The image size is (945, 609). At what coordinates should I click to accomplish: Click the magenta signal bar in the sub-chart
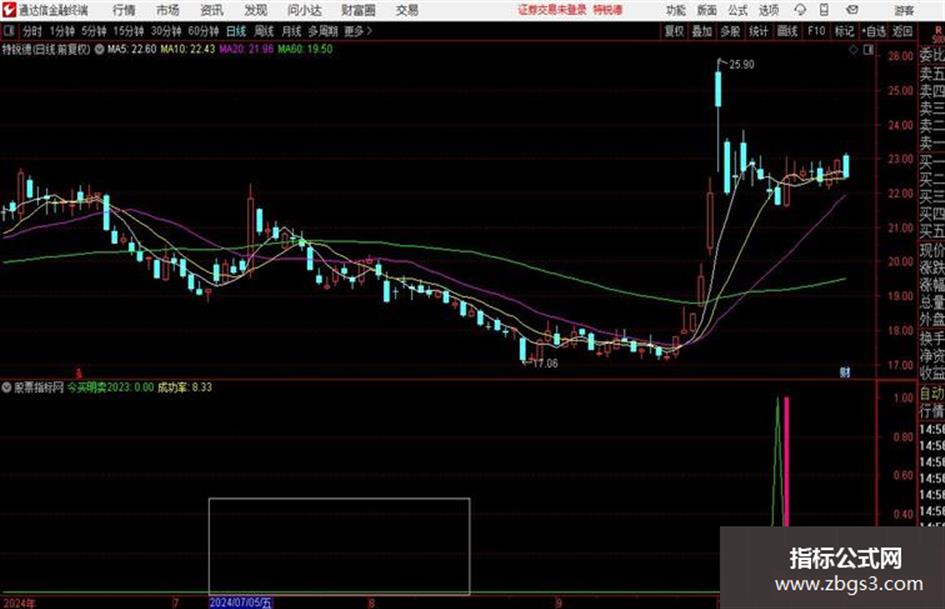coord(786,461)
